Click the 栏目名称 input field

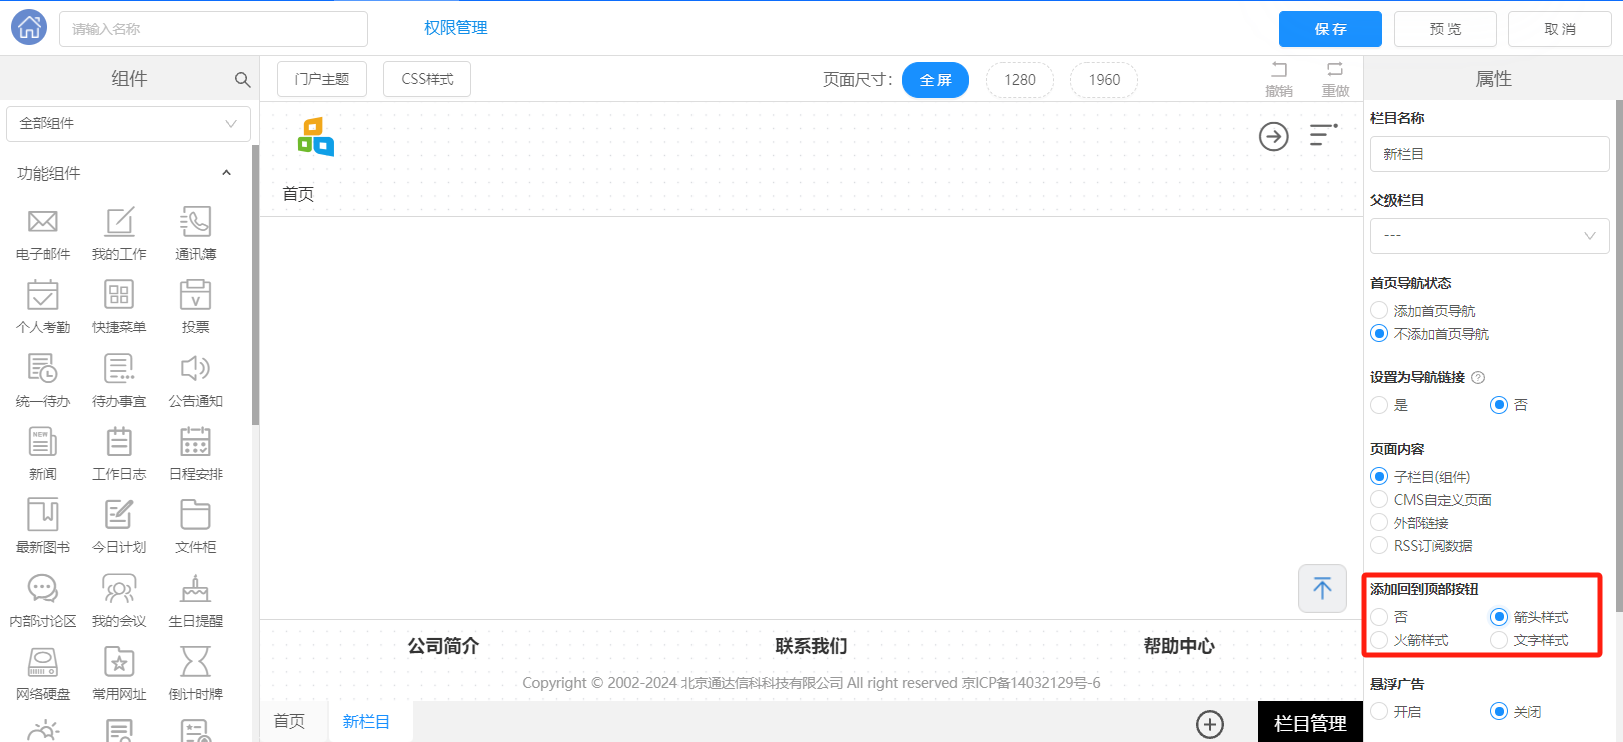[1489, 154]
